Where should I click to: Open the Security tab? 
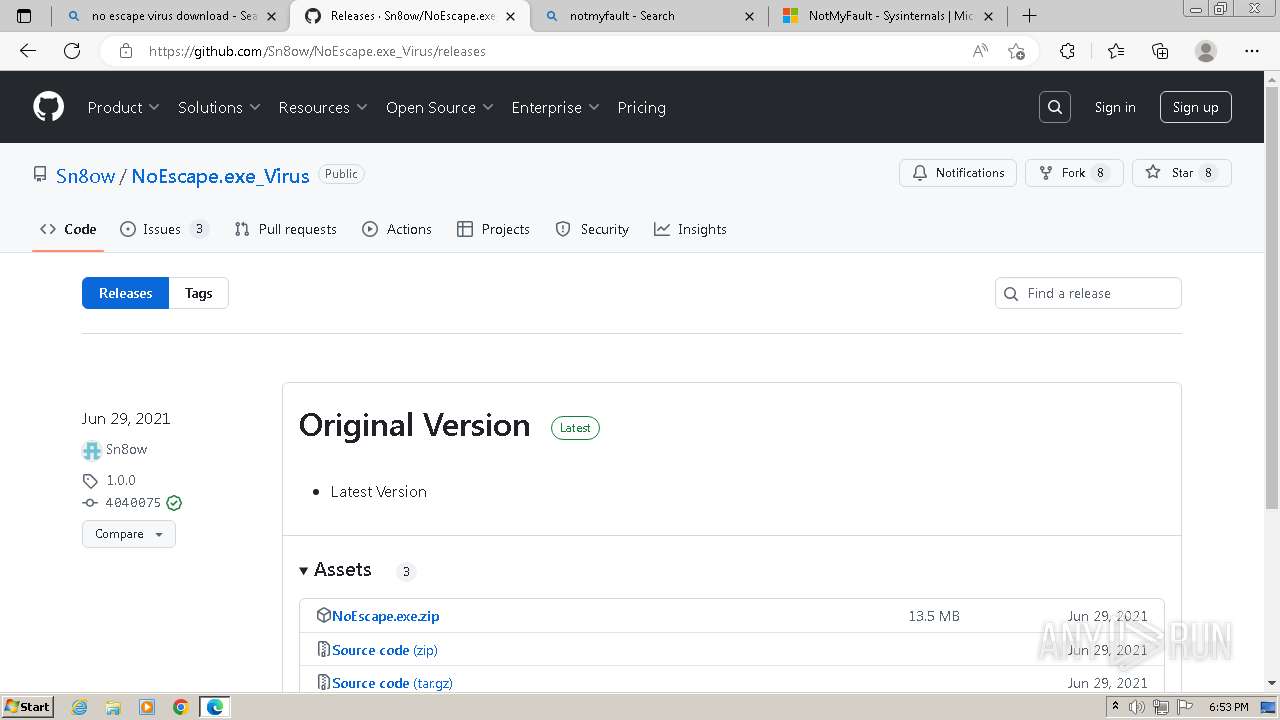tap(592, 229)
